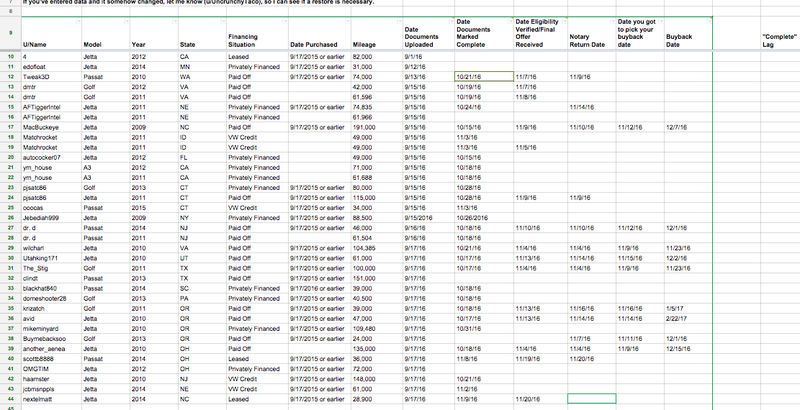Select the clindt name cell

point(51,278)
